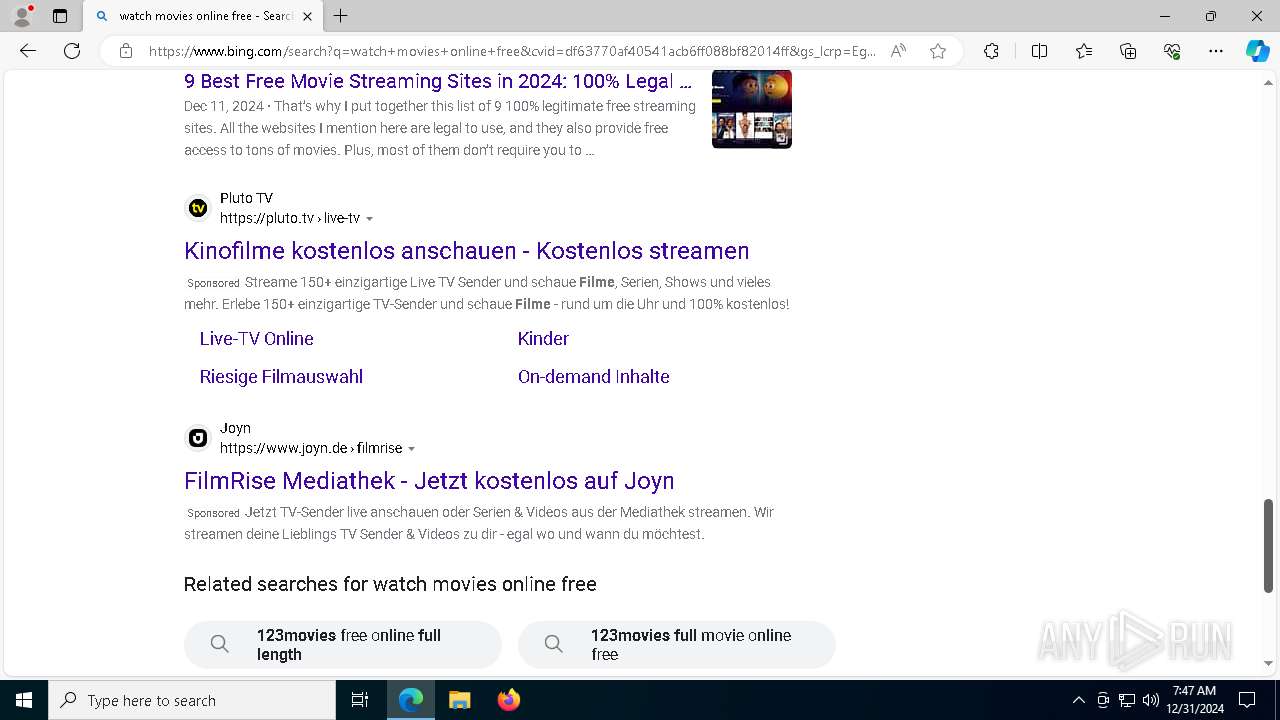Toggle split screen view
Screen dimensions: 1280x720
[x=1039, y=51]
